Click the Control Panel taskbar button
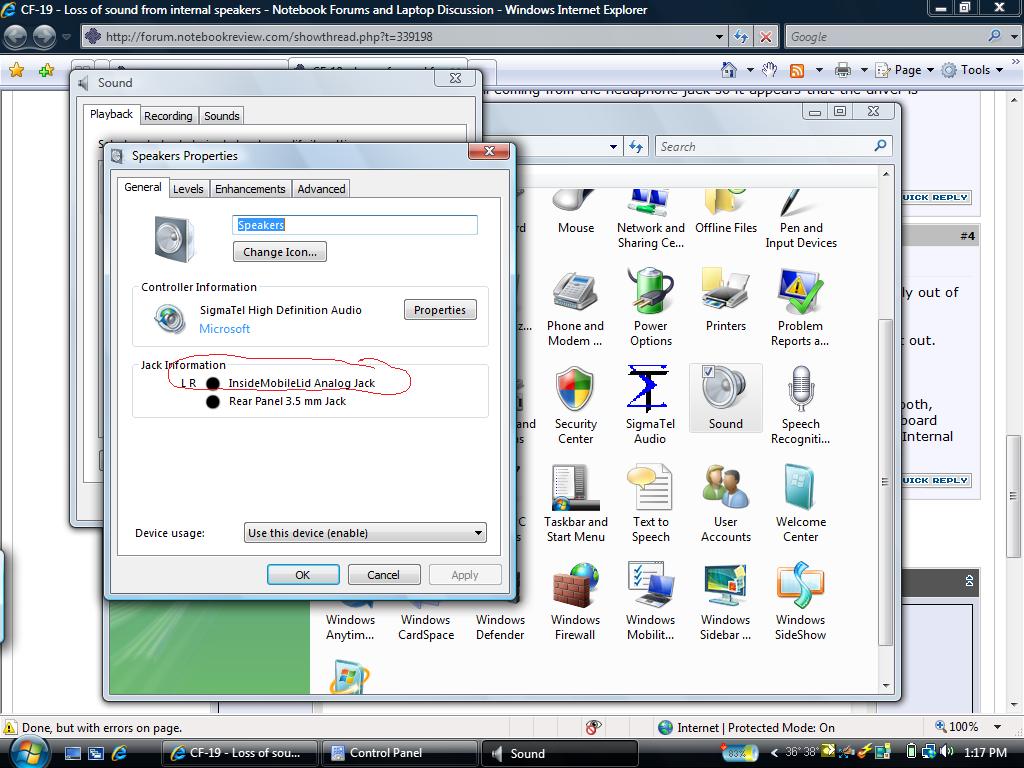Screen dimensions: 1024x768 (400, 753)
